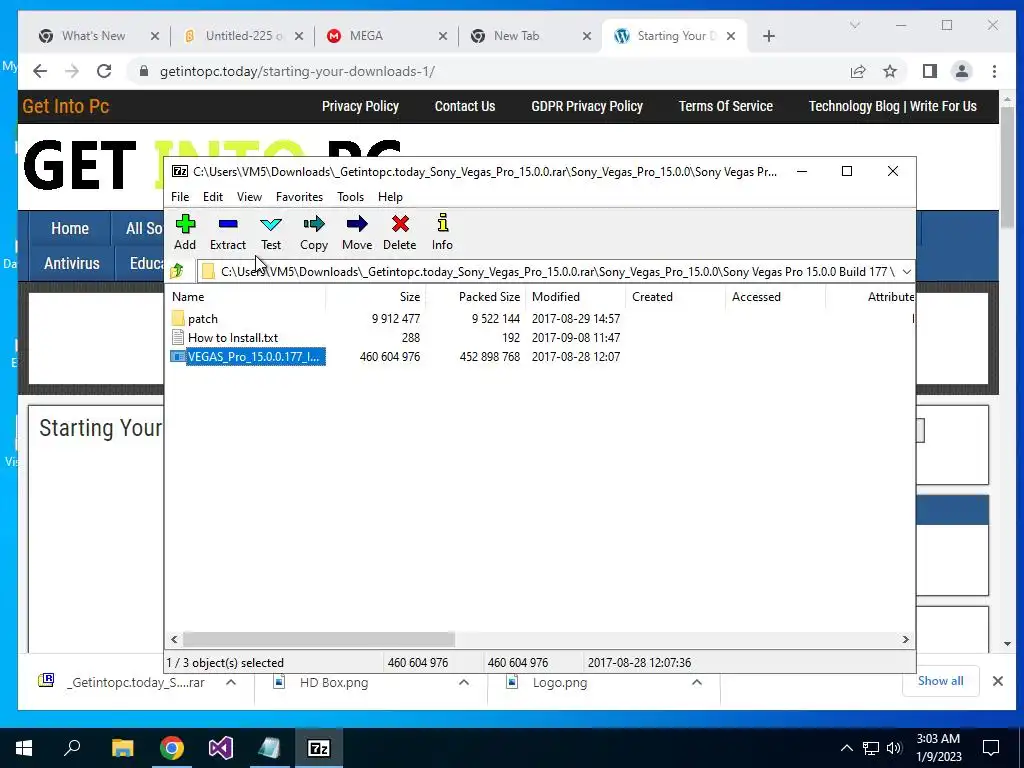
Task: Open the 7-Zip File menu
Action: coord(180,197)
